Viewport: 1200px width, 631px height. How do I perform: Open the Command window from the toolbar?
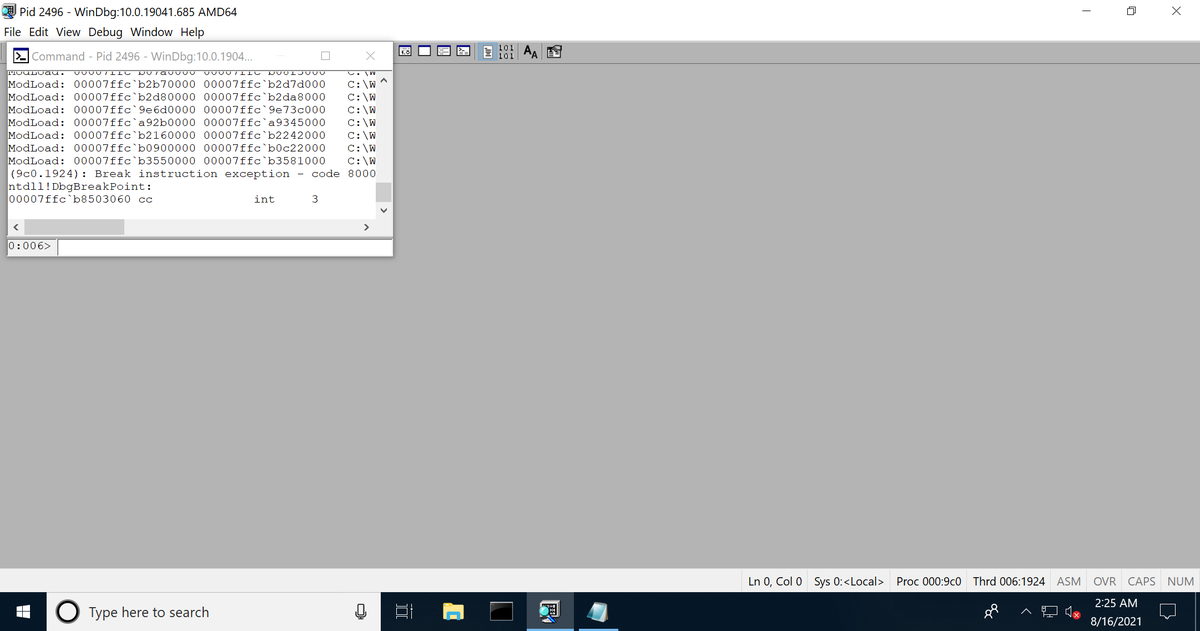pos(462,51)
